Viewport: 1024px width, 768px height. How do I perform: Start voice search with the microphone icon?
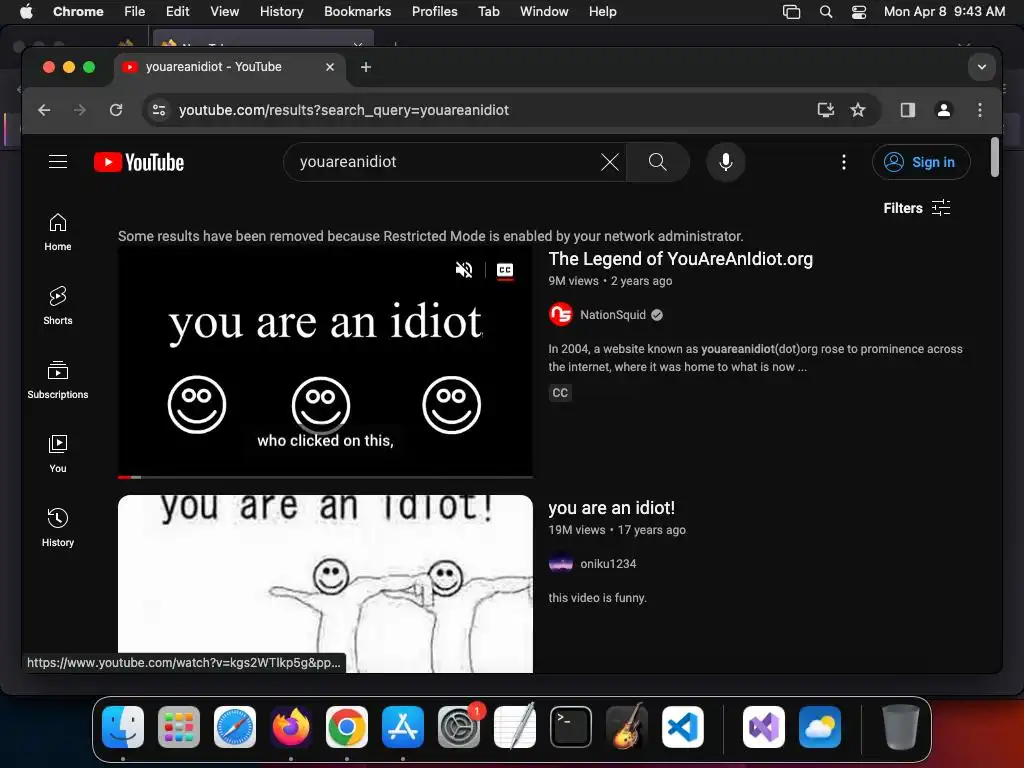726,162
